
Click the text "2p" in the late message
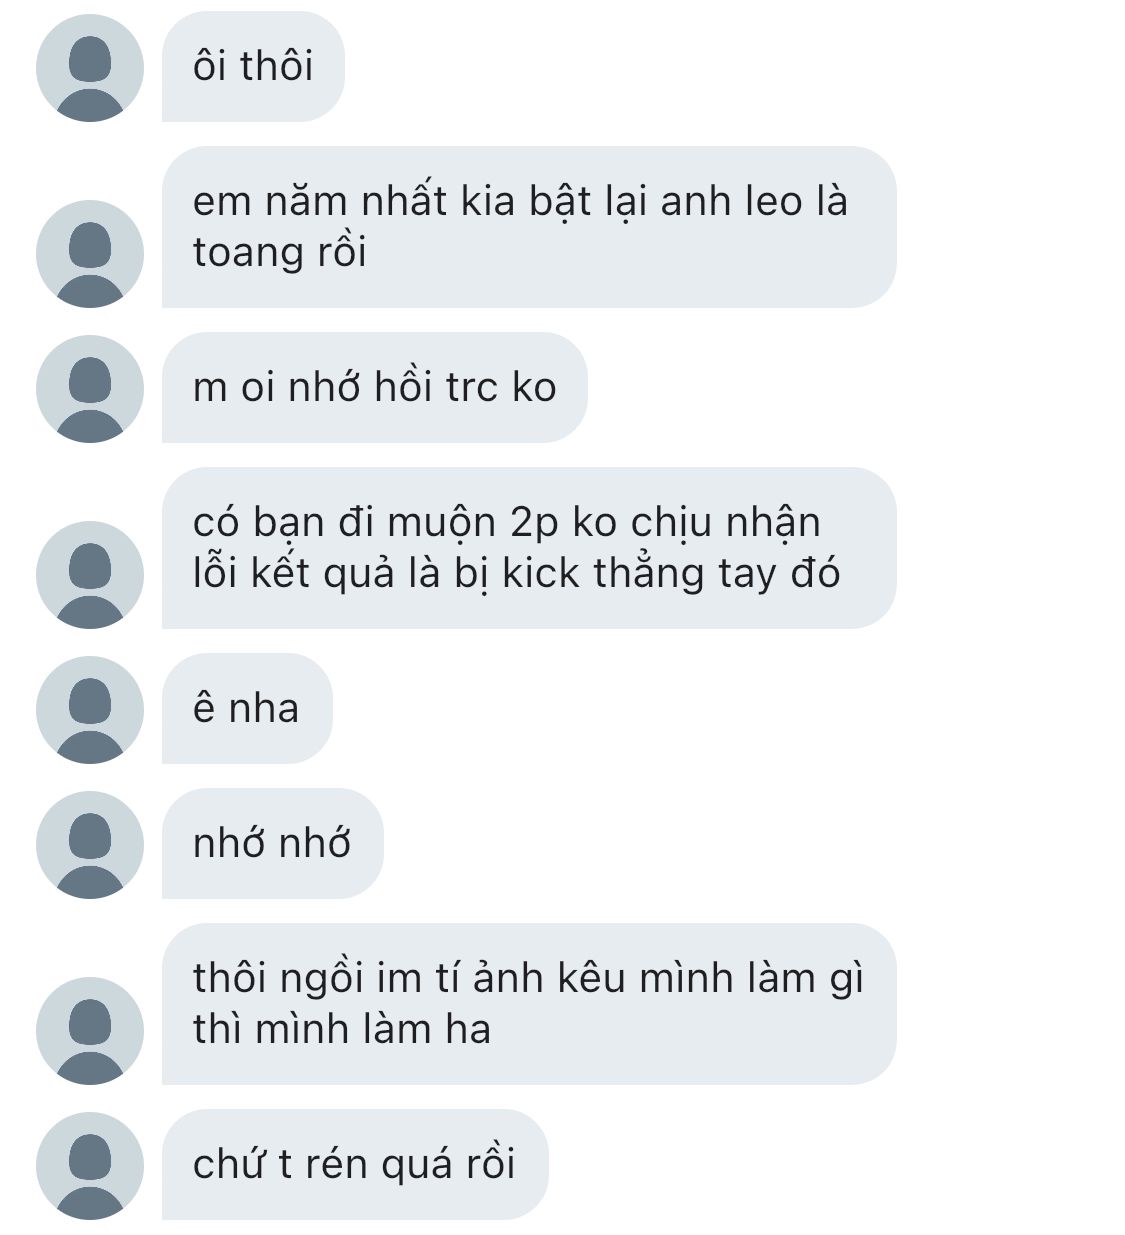coord(535,523)
